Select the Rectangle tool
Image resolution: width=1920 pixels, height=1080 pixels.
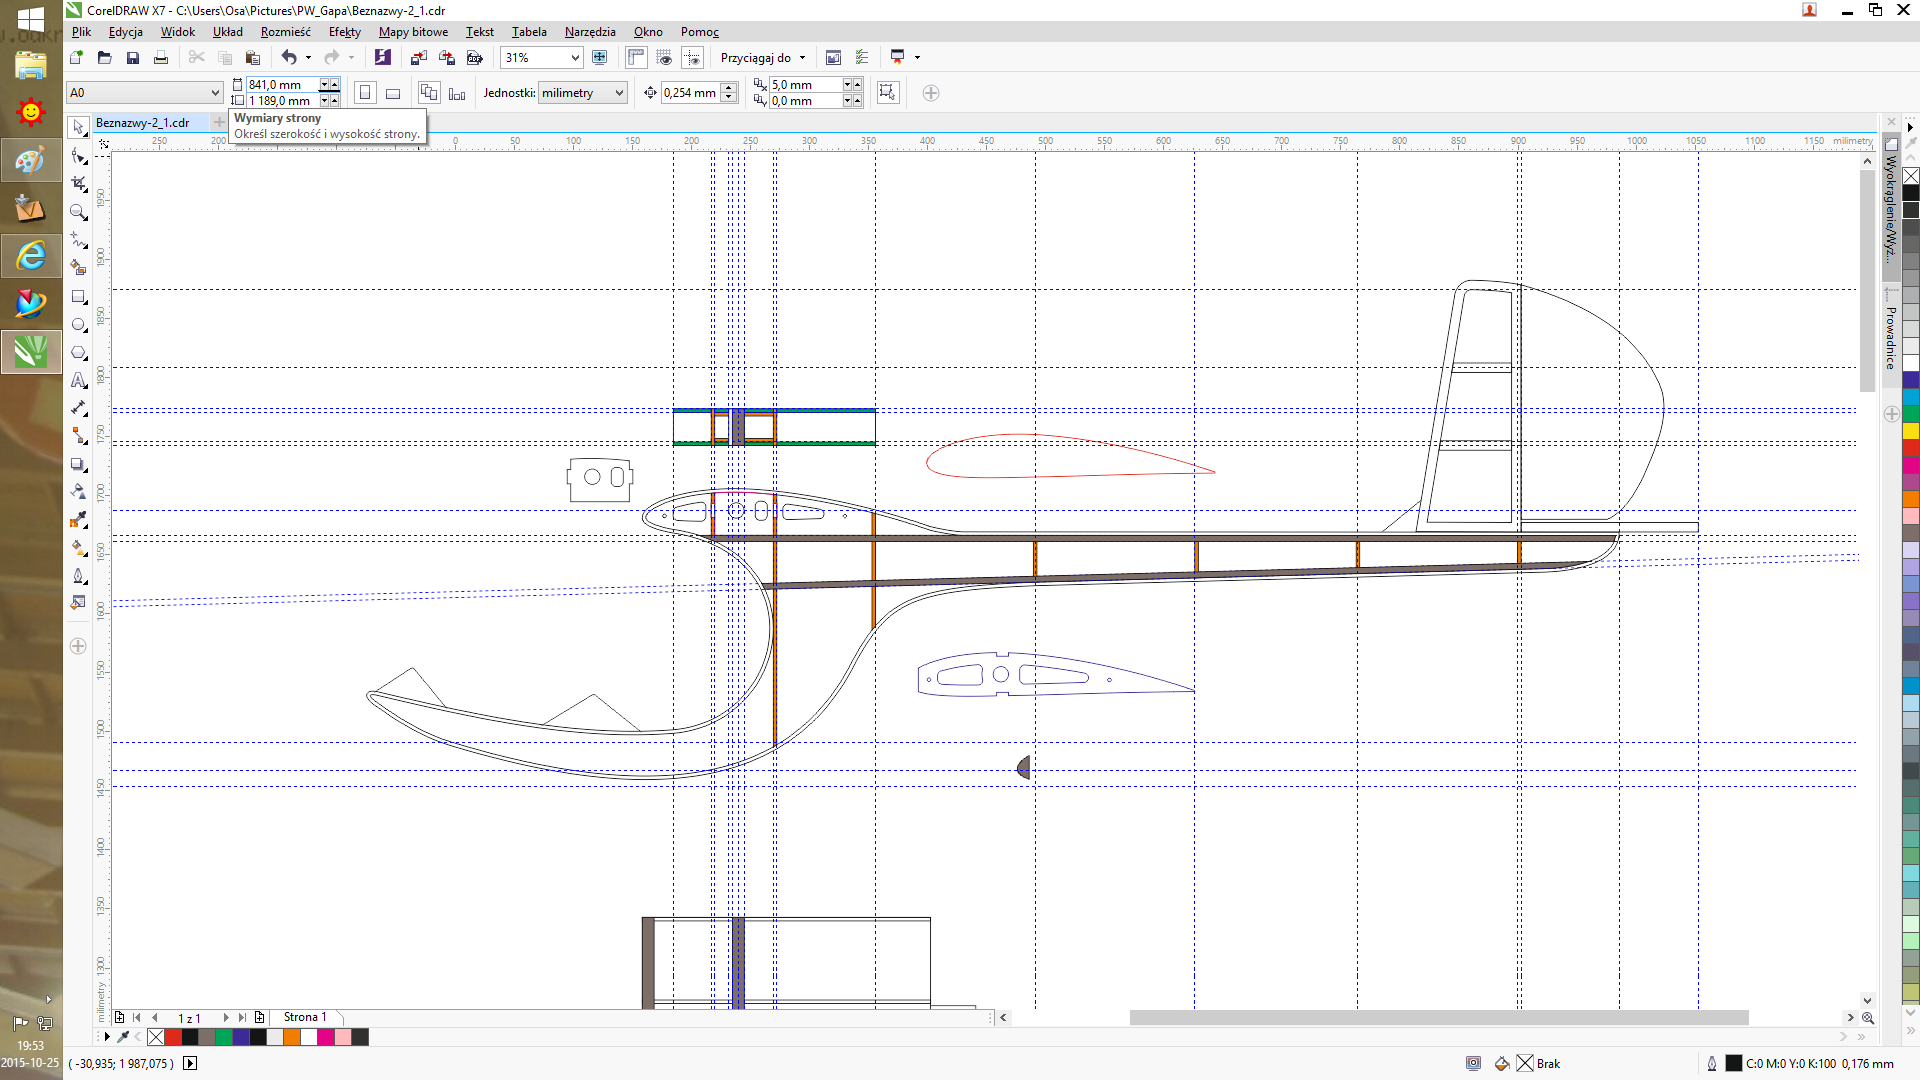coord(79,297)
